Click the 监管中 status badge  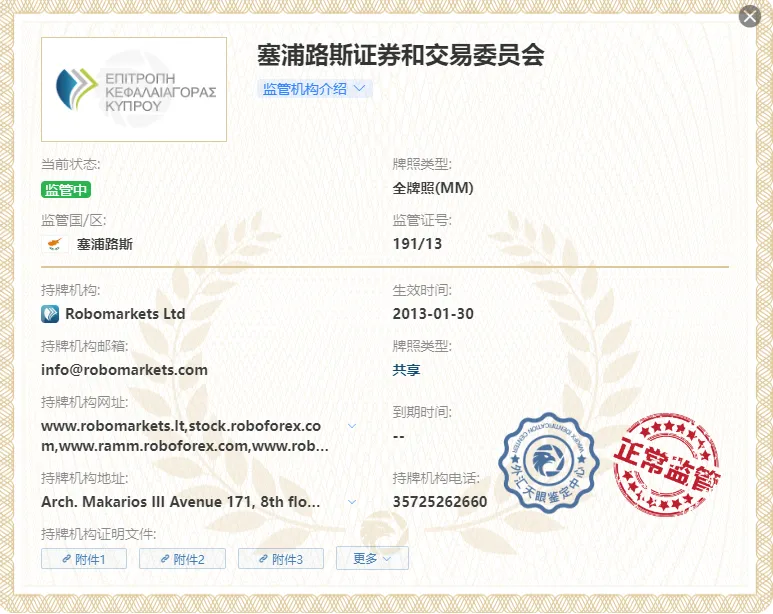(x=66, y=189)
